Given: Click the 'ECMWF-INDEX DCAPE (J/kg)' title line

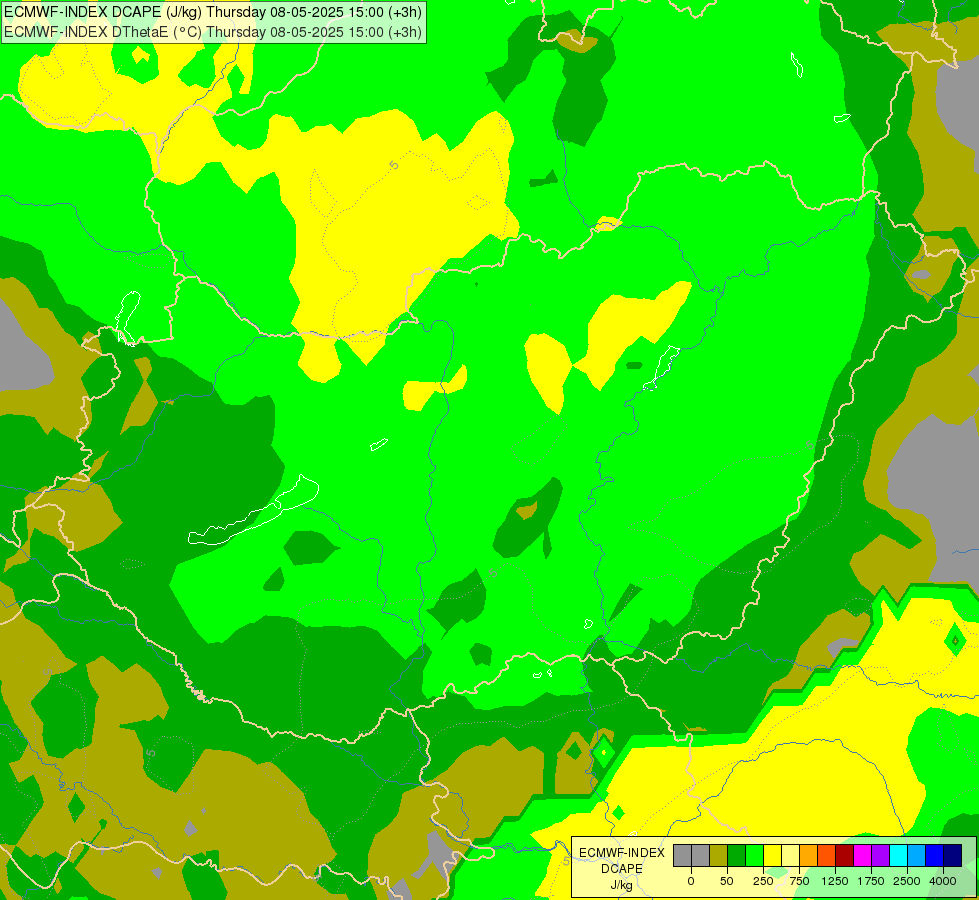Looking at the screenshot, I should click(x=213, y=12).
